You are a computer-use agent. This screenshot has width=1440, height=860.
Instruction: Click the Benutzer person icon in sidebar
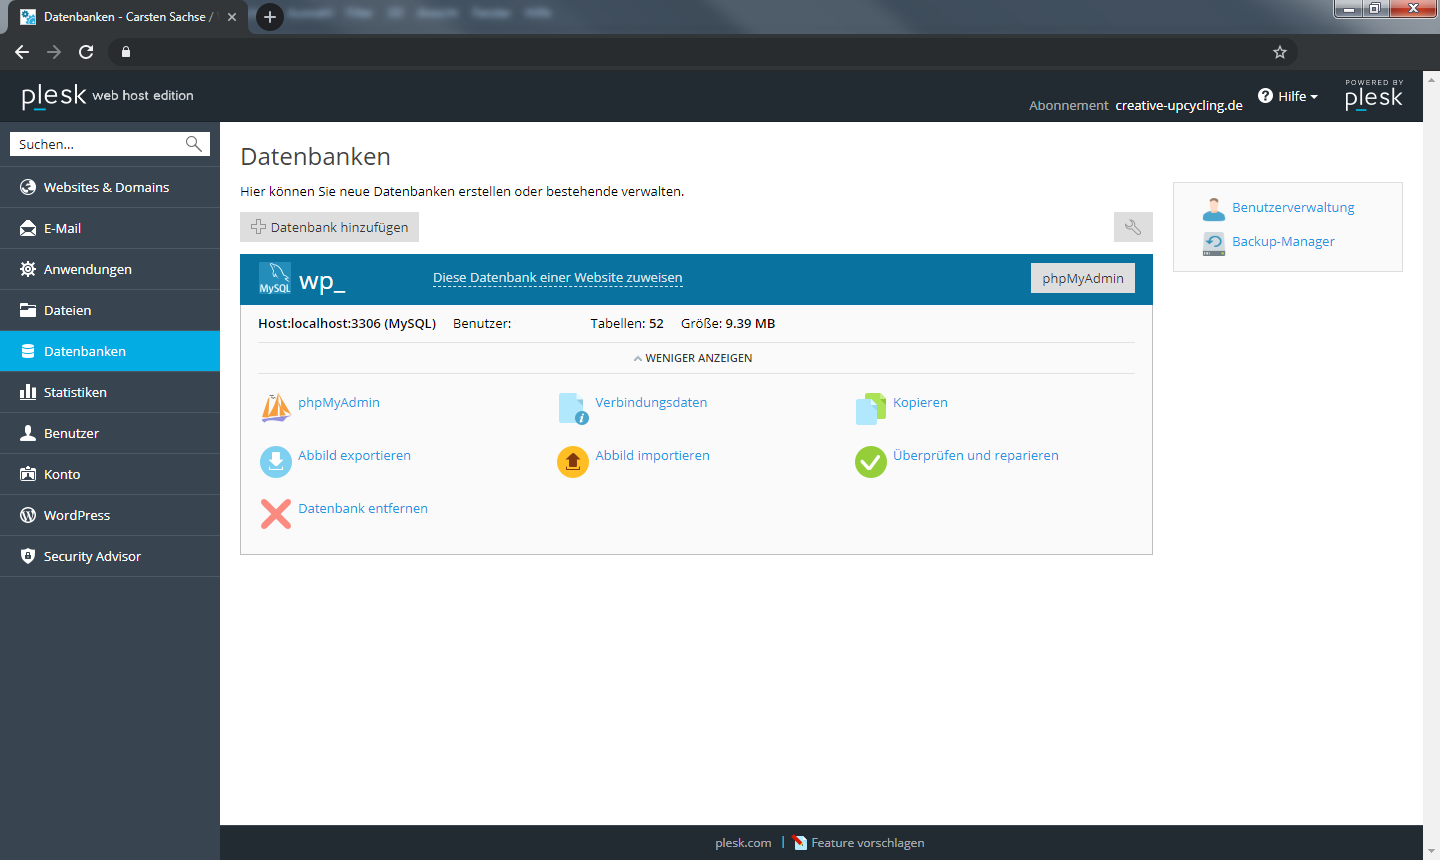click(x=28, y=433)
